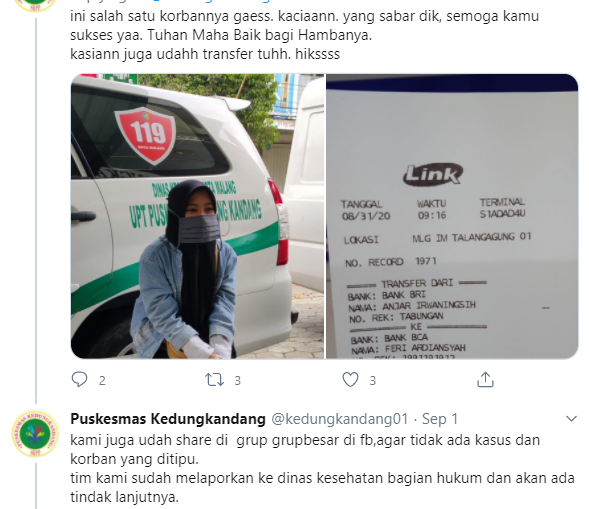This screenshot has width=589, height=509.
Task: Open the @kedungkandang01 handle link
Action: point(340,418)
